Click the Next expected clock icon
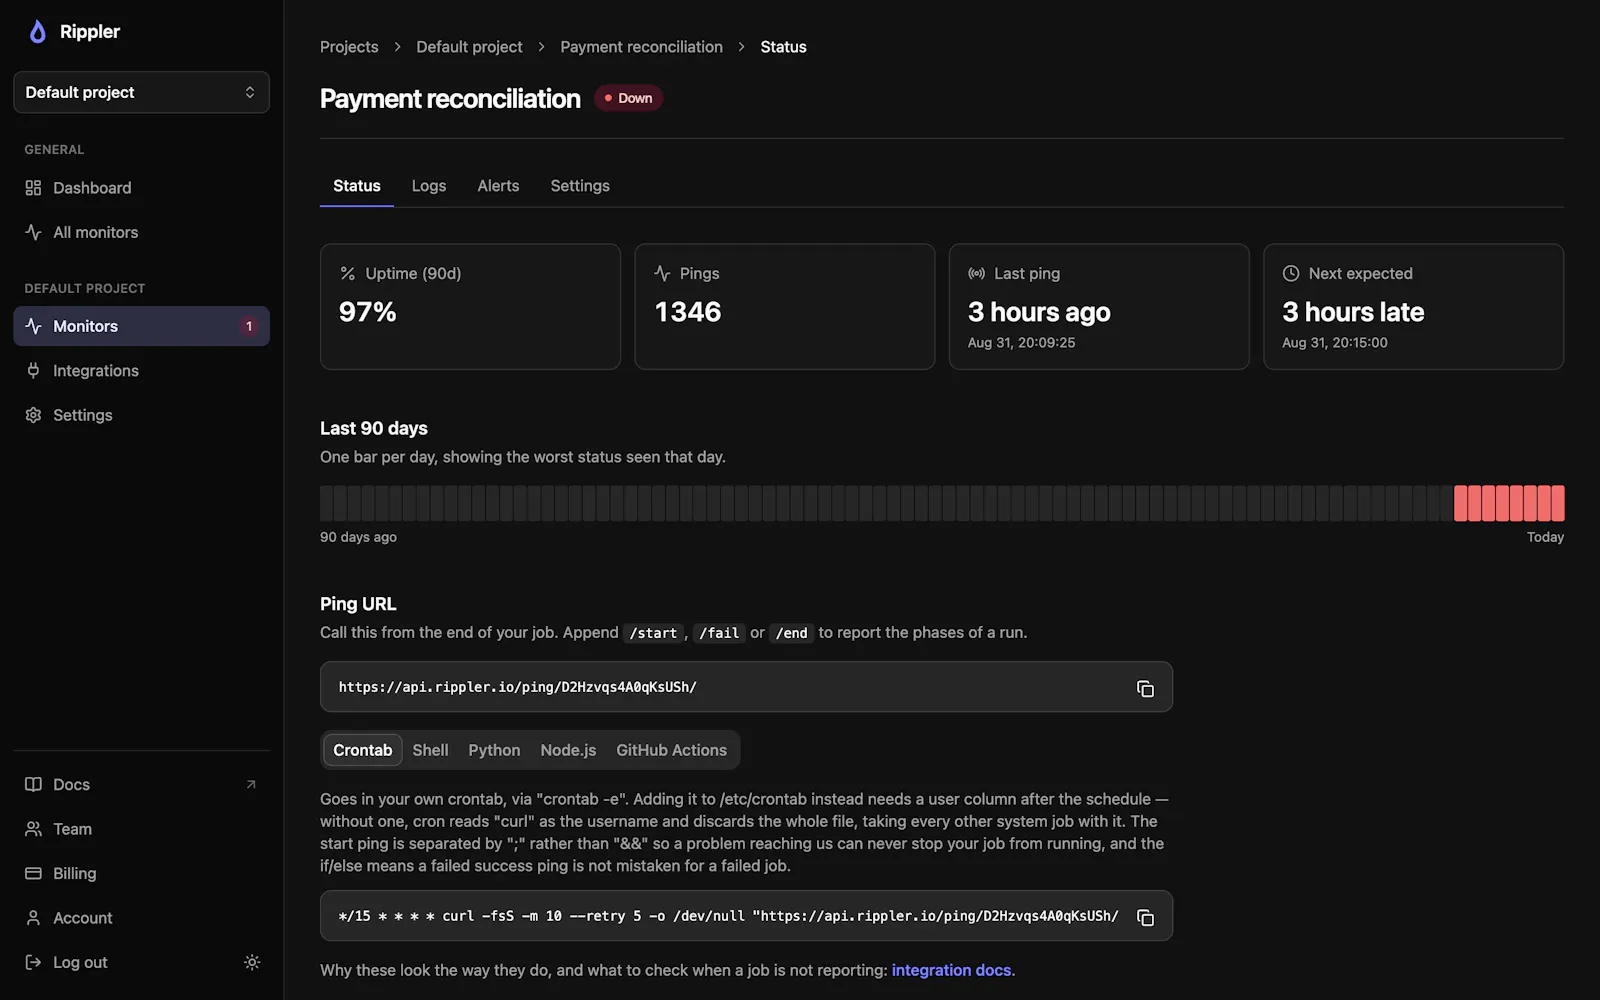1600x1000 pixels. coord(1291,273)
